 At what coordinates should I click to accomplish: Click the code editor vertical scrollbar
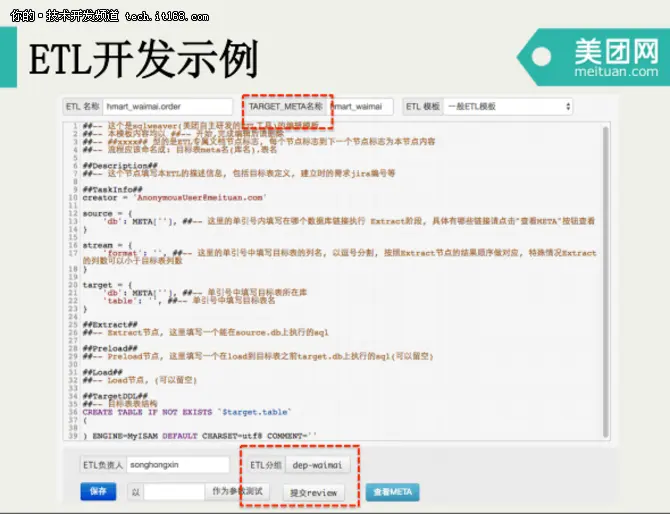(x=605, y=282)
